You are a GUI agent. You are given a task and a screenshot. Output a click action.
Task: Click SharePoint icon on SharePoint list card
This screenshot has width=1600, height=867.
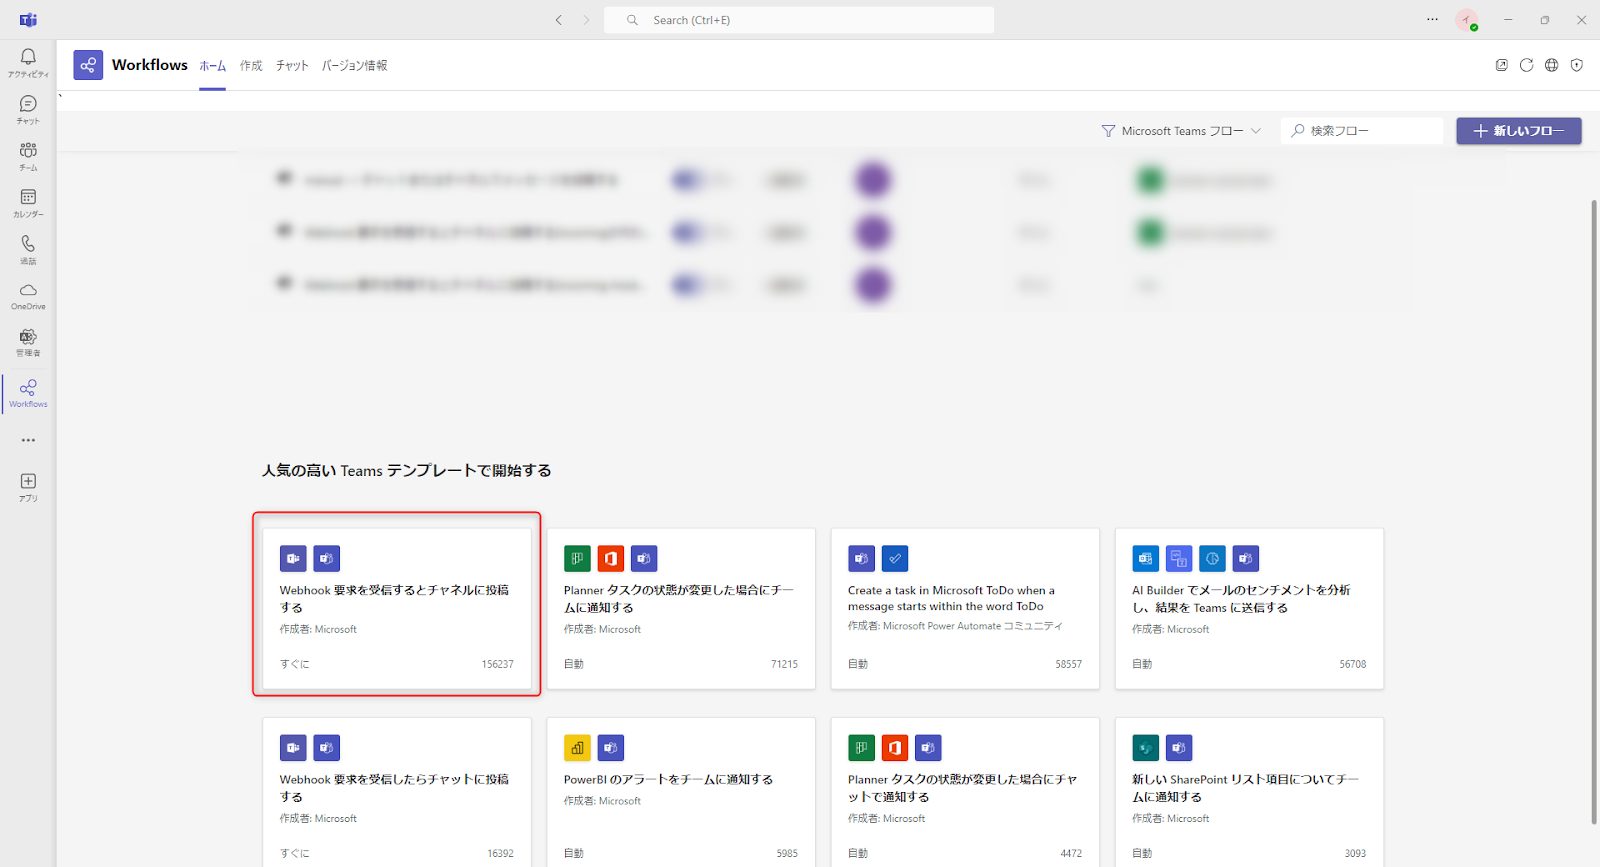(1146, 748)
